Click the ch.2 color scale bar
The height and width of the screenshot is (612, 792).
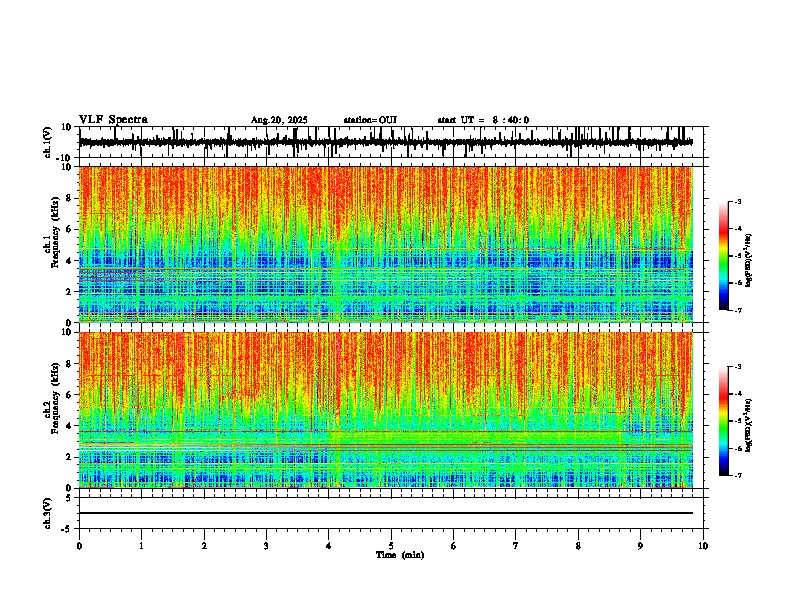click(723, 421)
